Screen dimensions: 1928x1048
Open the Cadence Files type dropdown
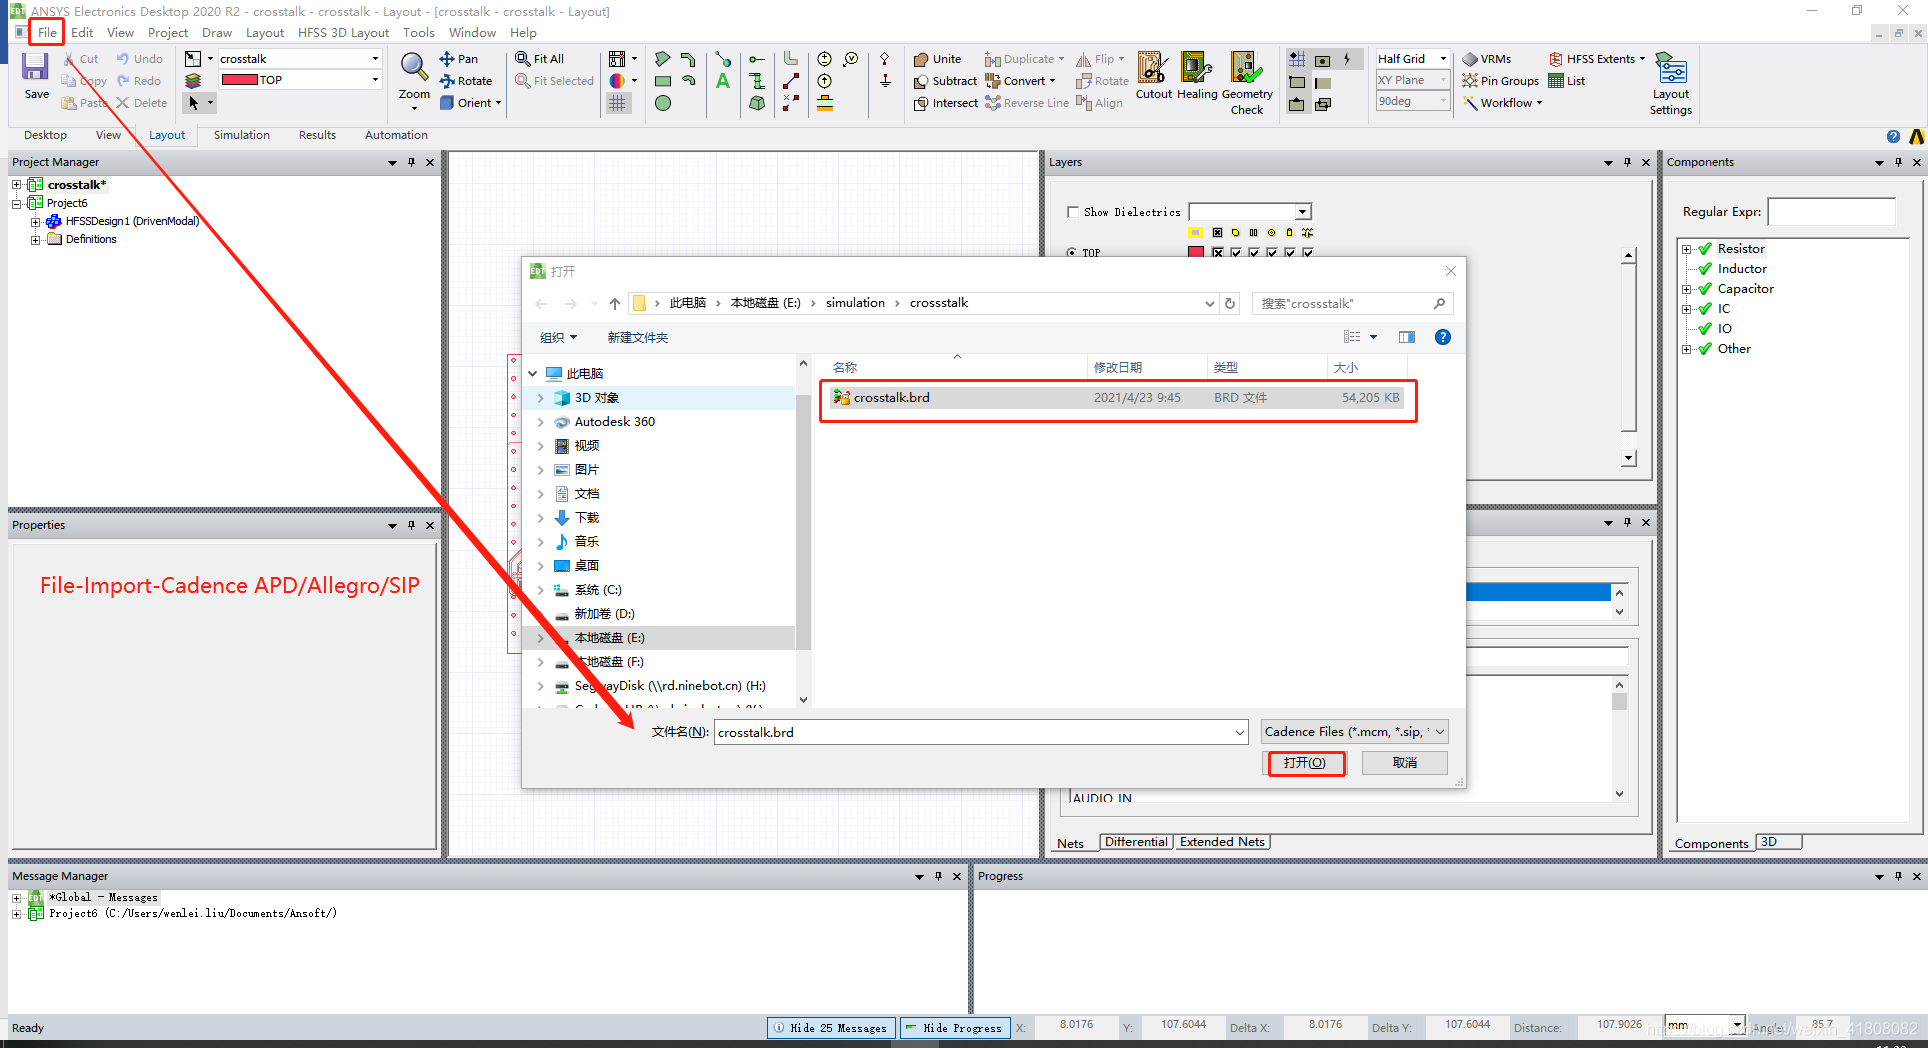[1355, 732]
